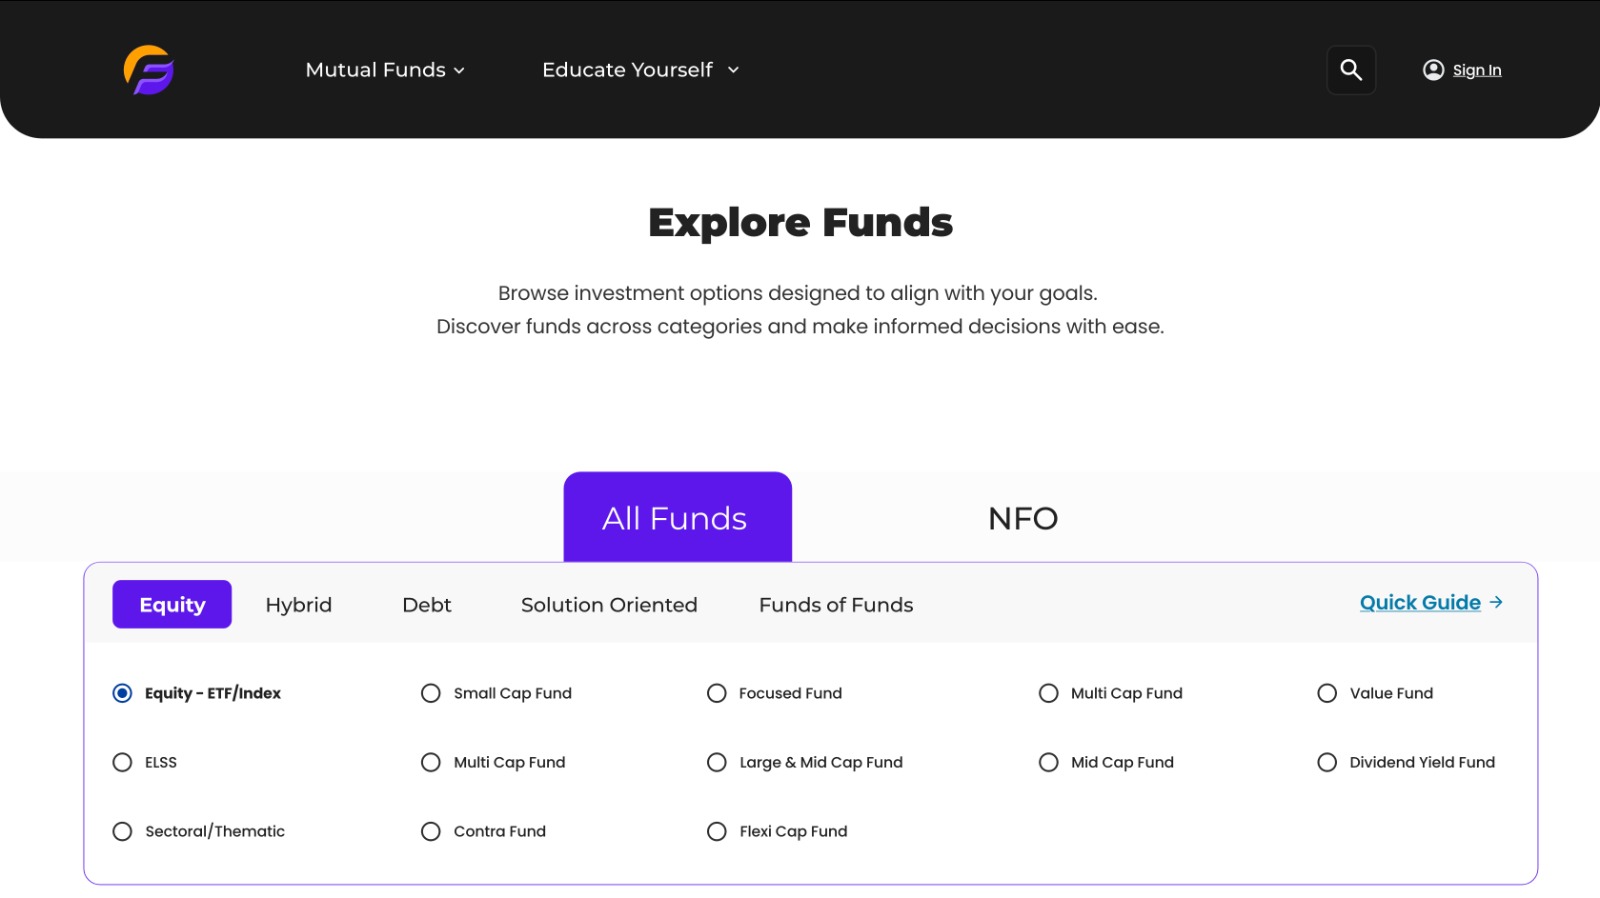Open search with the magnifier icon

(x=1351, y=70)
